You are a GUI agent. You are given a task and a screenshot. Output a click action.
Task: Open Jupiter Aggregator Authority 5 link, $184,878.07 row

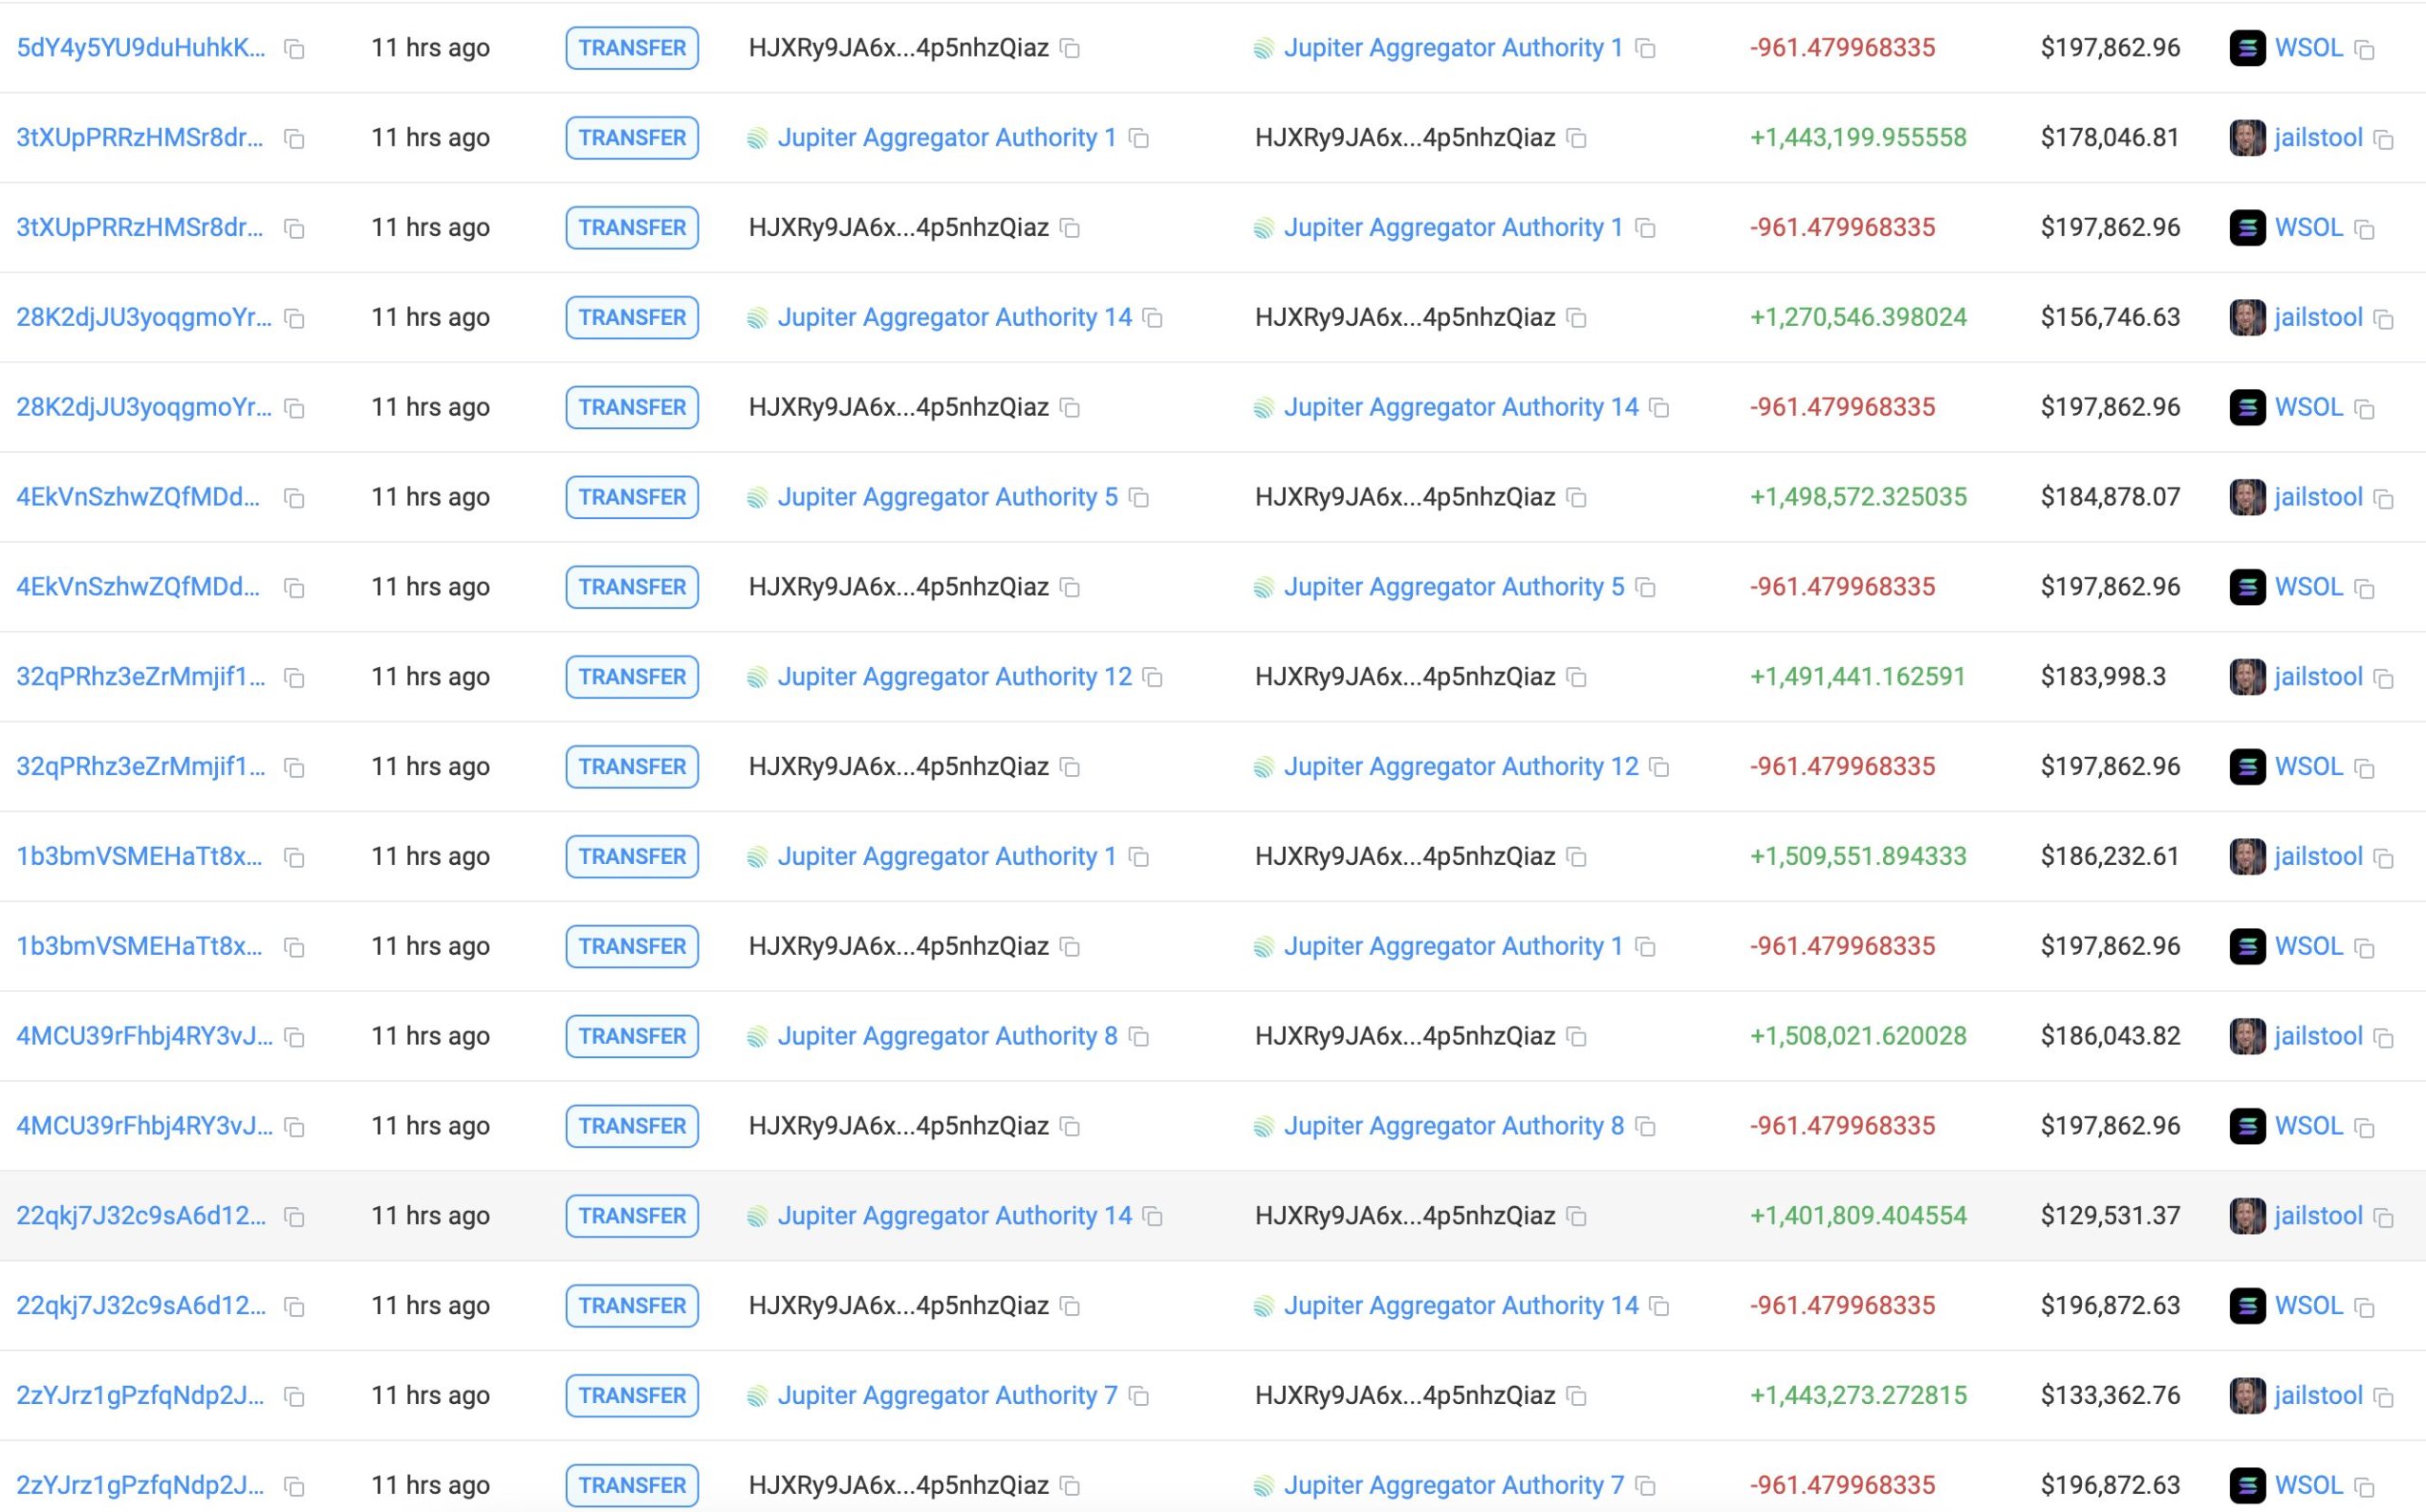click(947, 497)
